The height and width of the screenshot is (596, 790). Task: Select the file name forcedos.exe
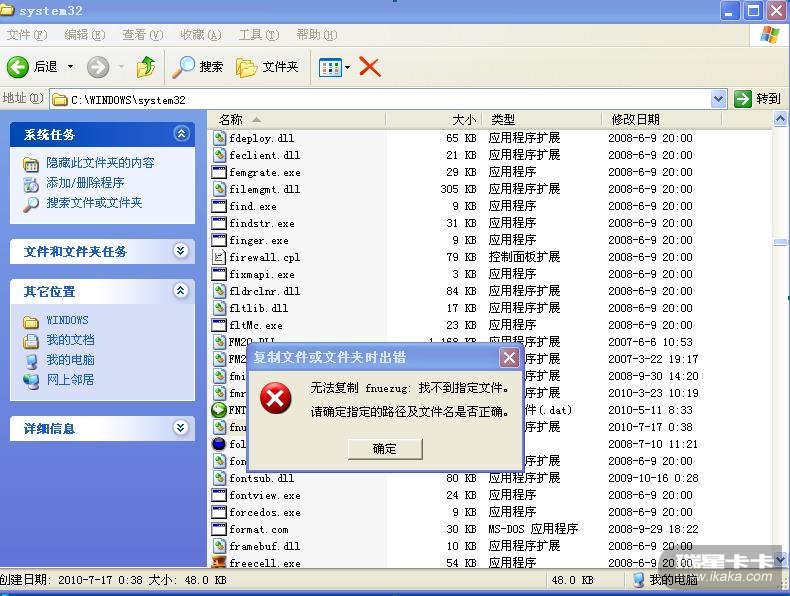click(x=265, y=512)
